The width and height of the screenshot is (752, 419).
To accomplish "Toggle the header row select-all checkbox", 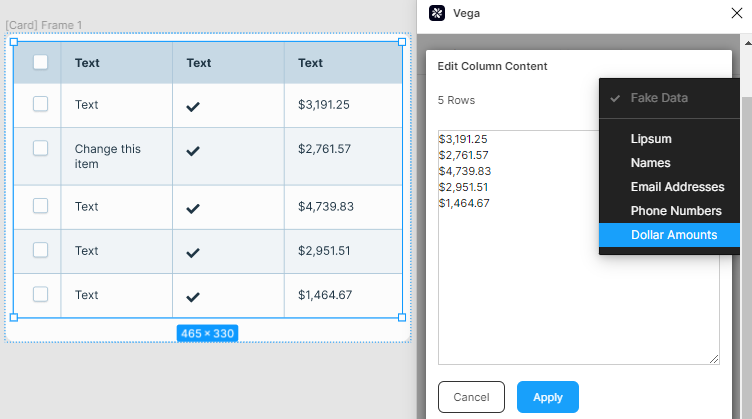I will point(40,62).
